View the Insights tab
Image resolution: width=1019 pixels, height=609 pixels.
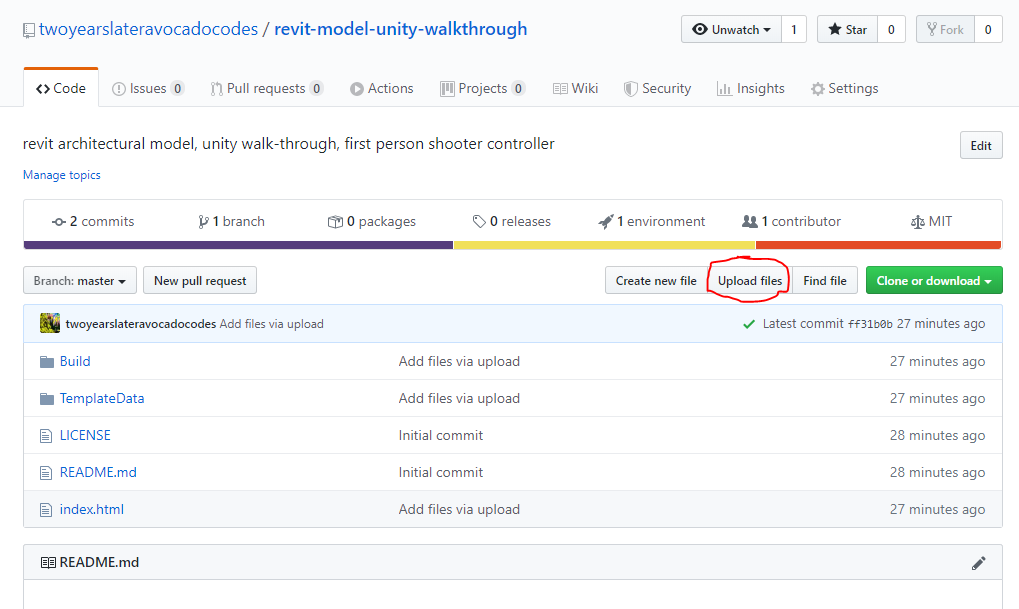pos(751,88)
